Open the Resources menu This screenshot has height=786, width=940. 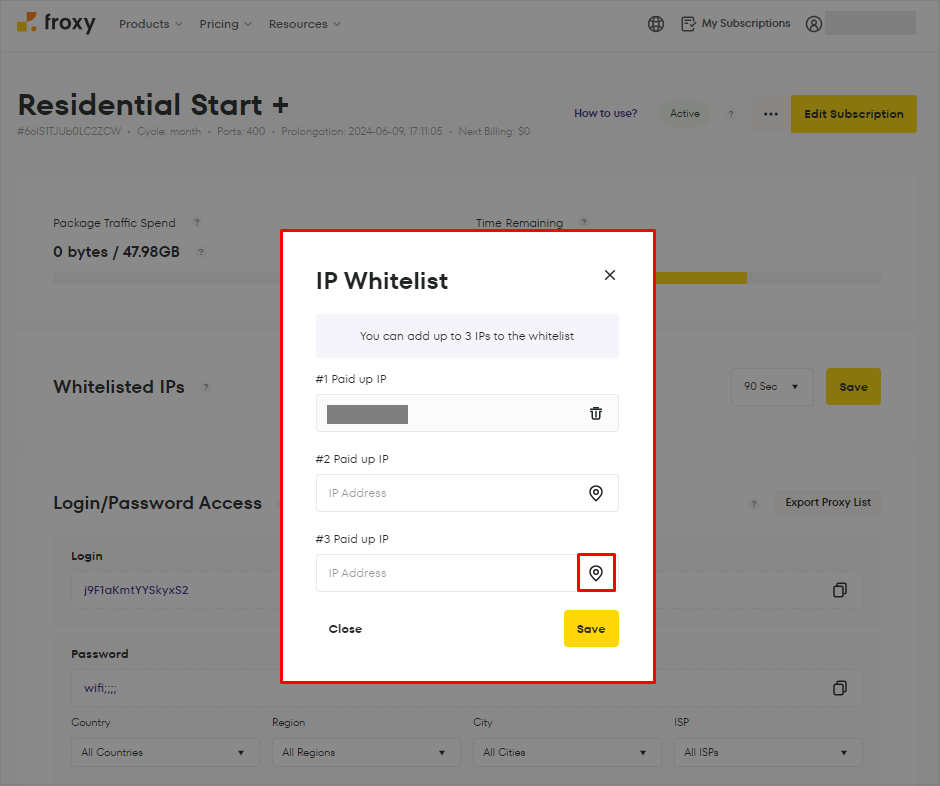click(304, 23)
